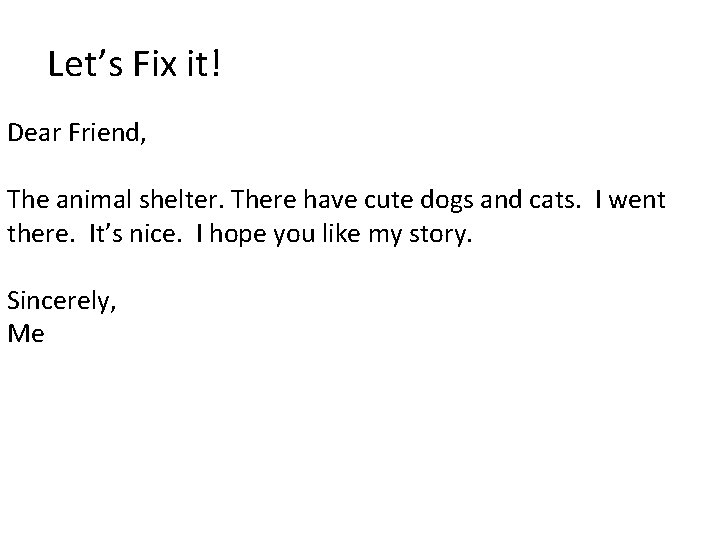Click the 'Let's Fix it!' title
720x540 pixels.
(134, 63)
